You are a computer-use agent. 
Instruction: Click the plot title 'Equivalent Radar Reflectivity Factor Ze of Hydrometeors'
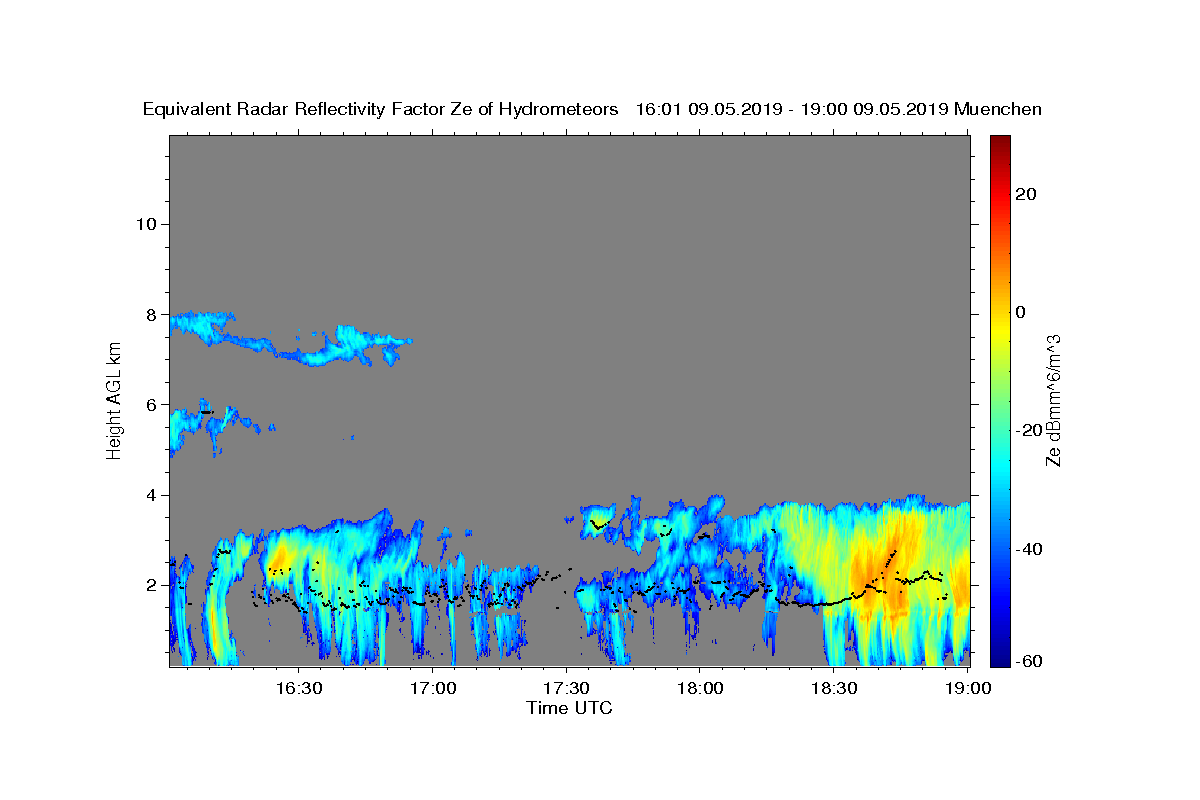(x=381, y=109)
